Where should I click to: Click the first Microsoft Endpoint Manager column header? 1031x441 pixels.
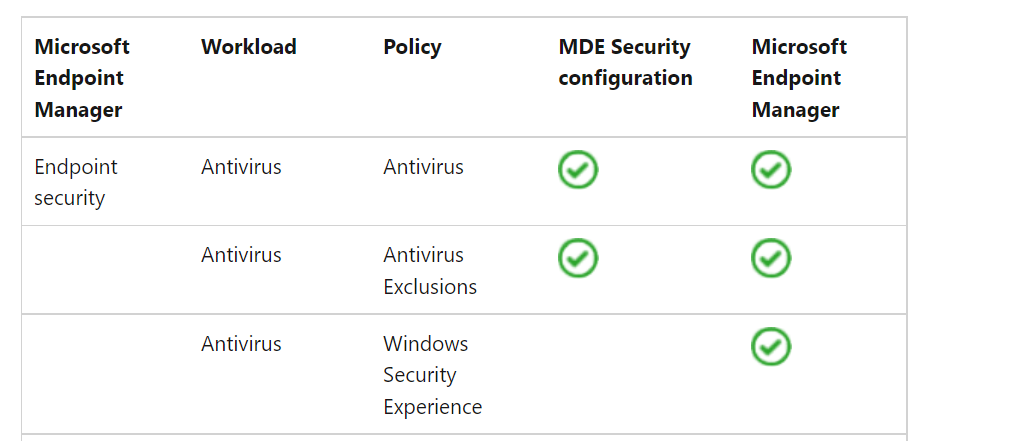point(82,78)
